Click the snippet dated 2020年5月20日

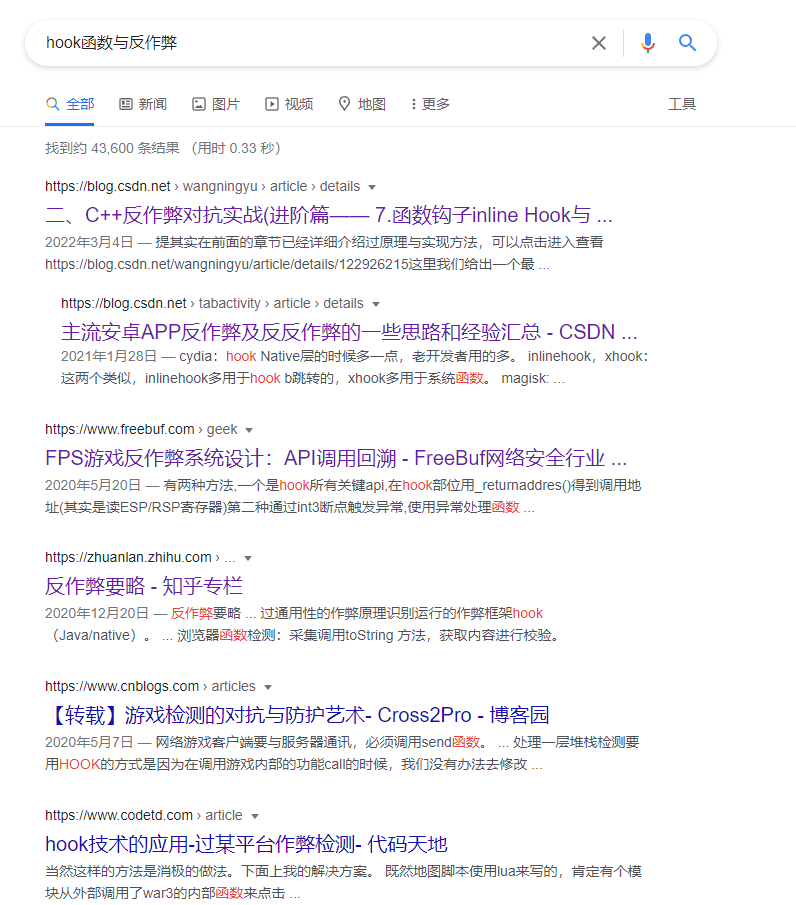pos(343,496)
